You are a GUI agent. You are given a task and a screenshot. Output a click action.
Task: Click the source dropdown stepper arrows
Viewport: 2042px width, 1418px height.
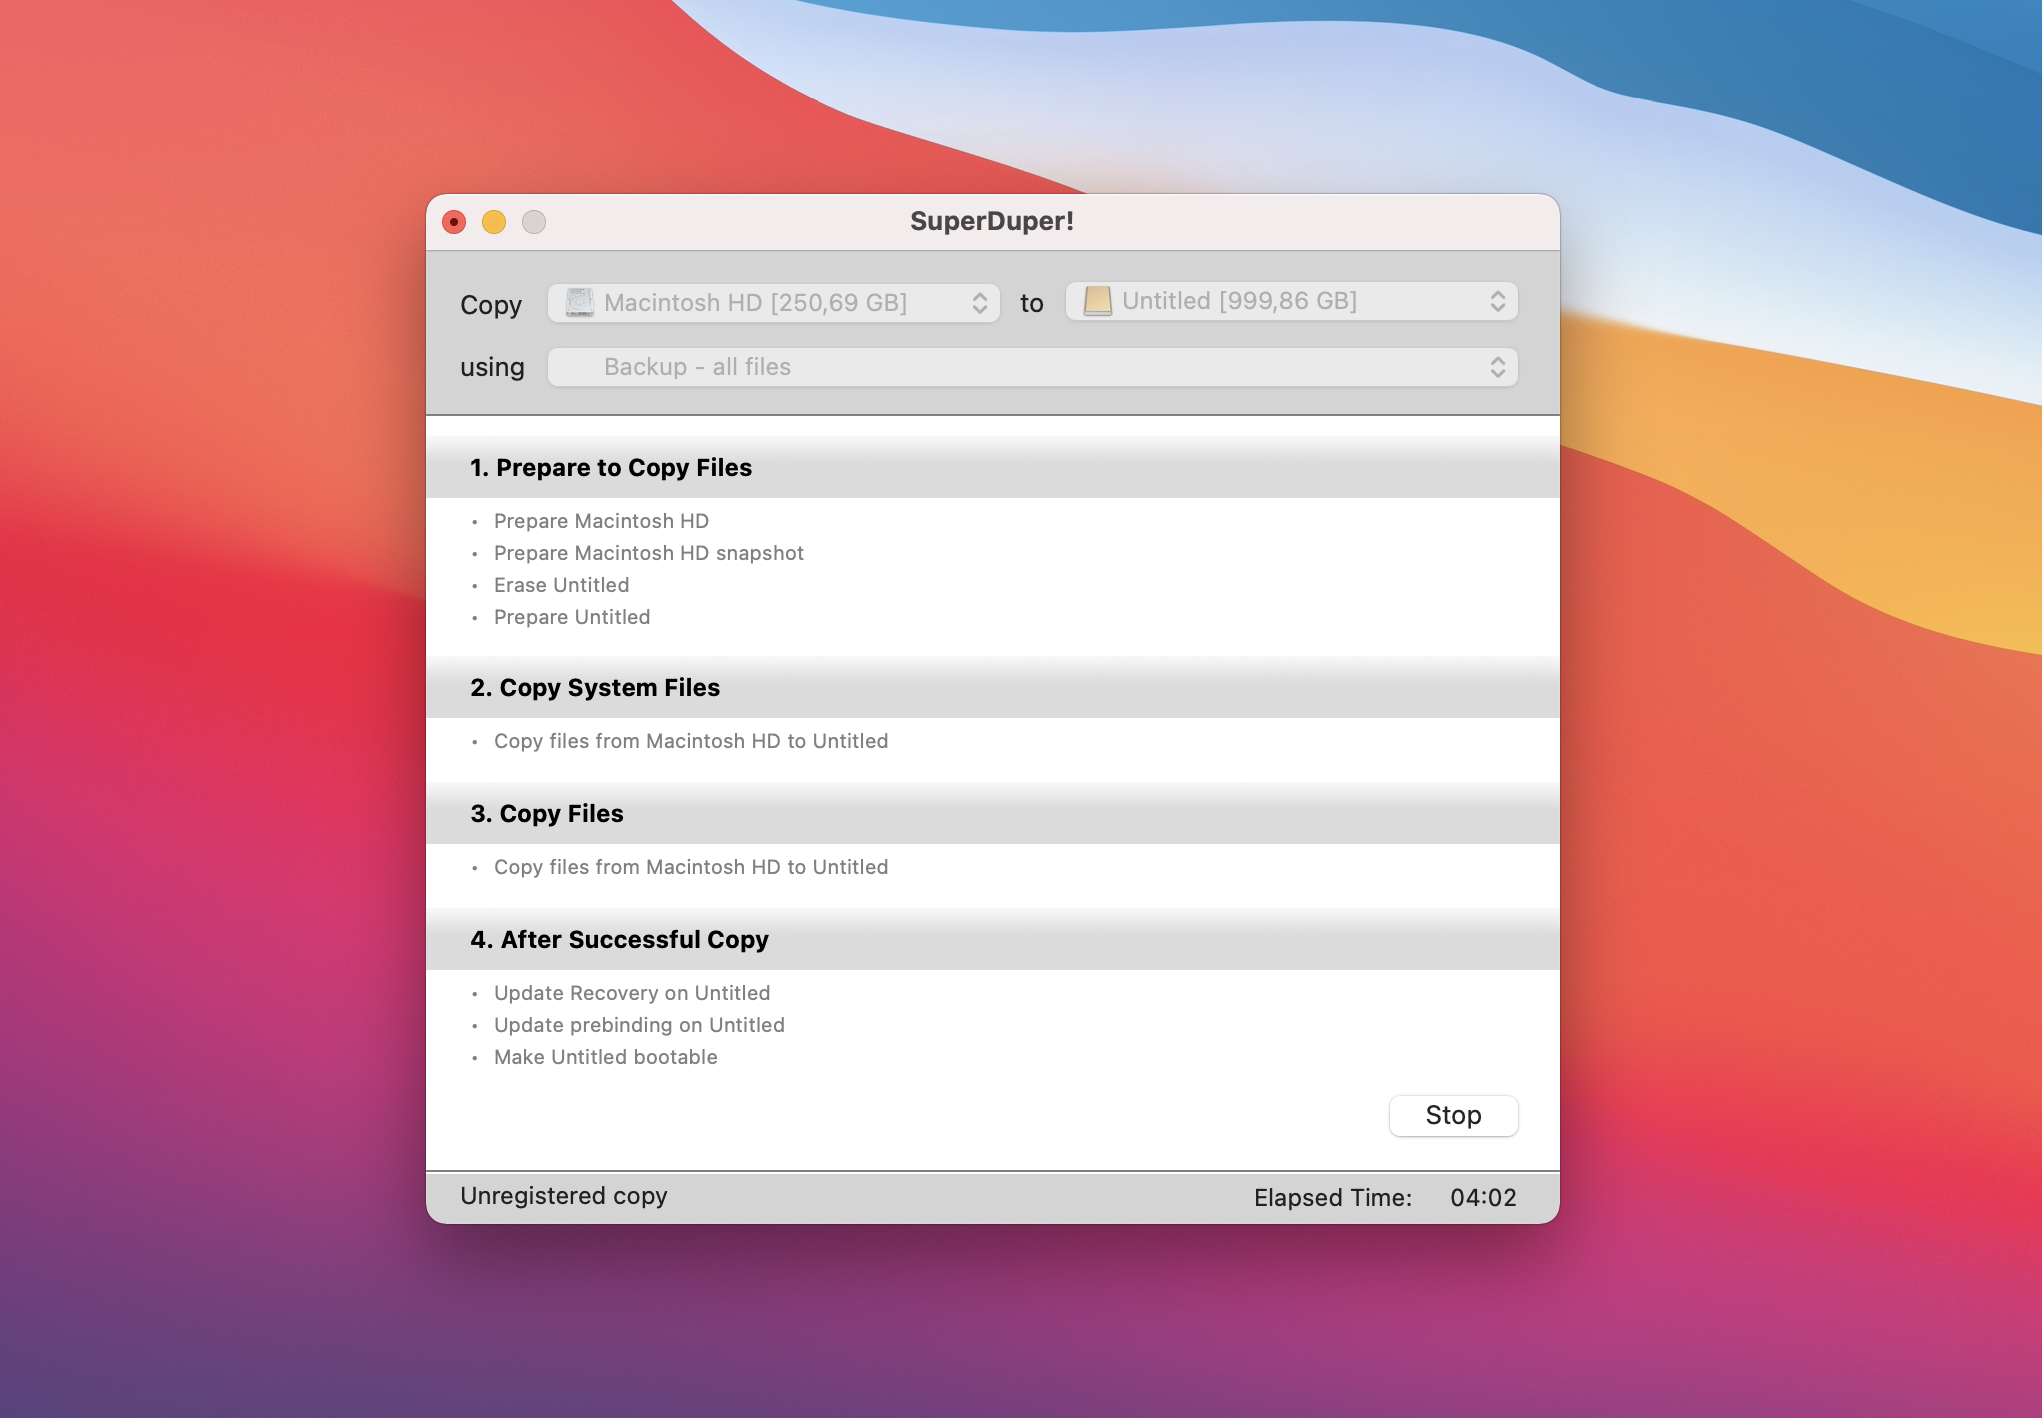click(980, 303)
